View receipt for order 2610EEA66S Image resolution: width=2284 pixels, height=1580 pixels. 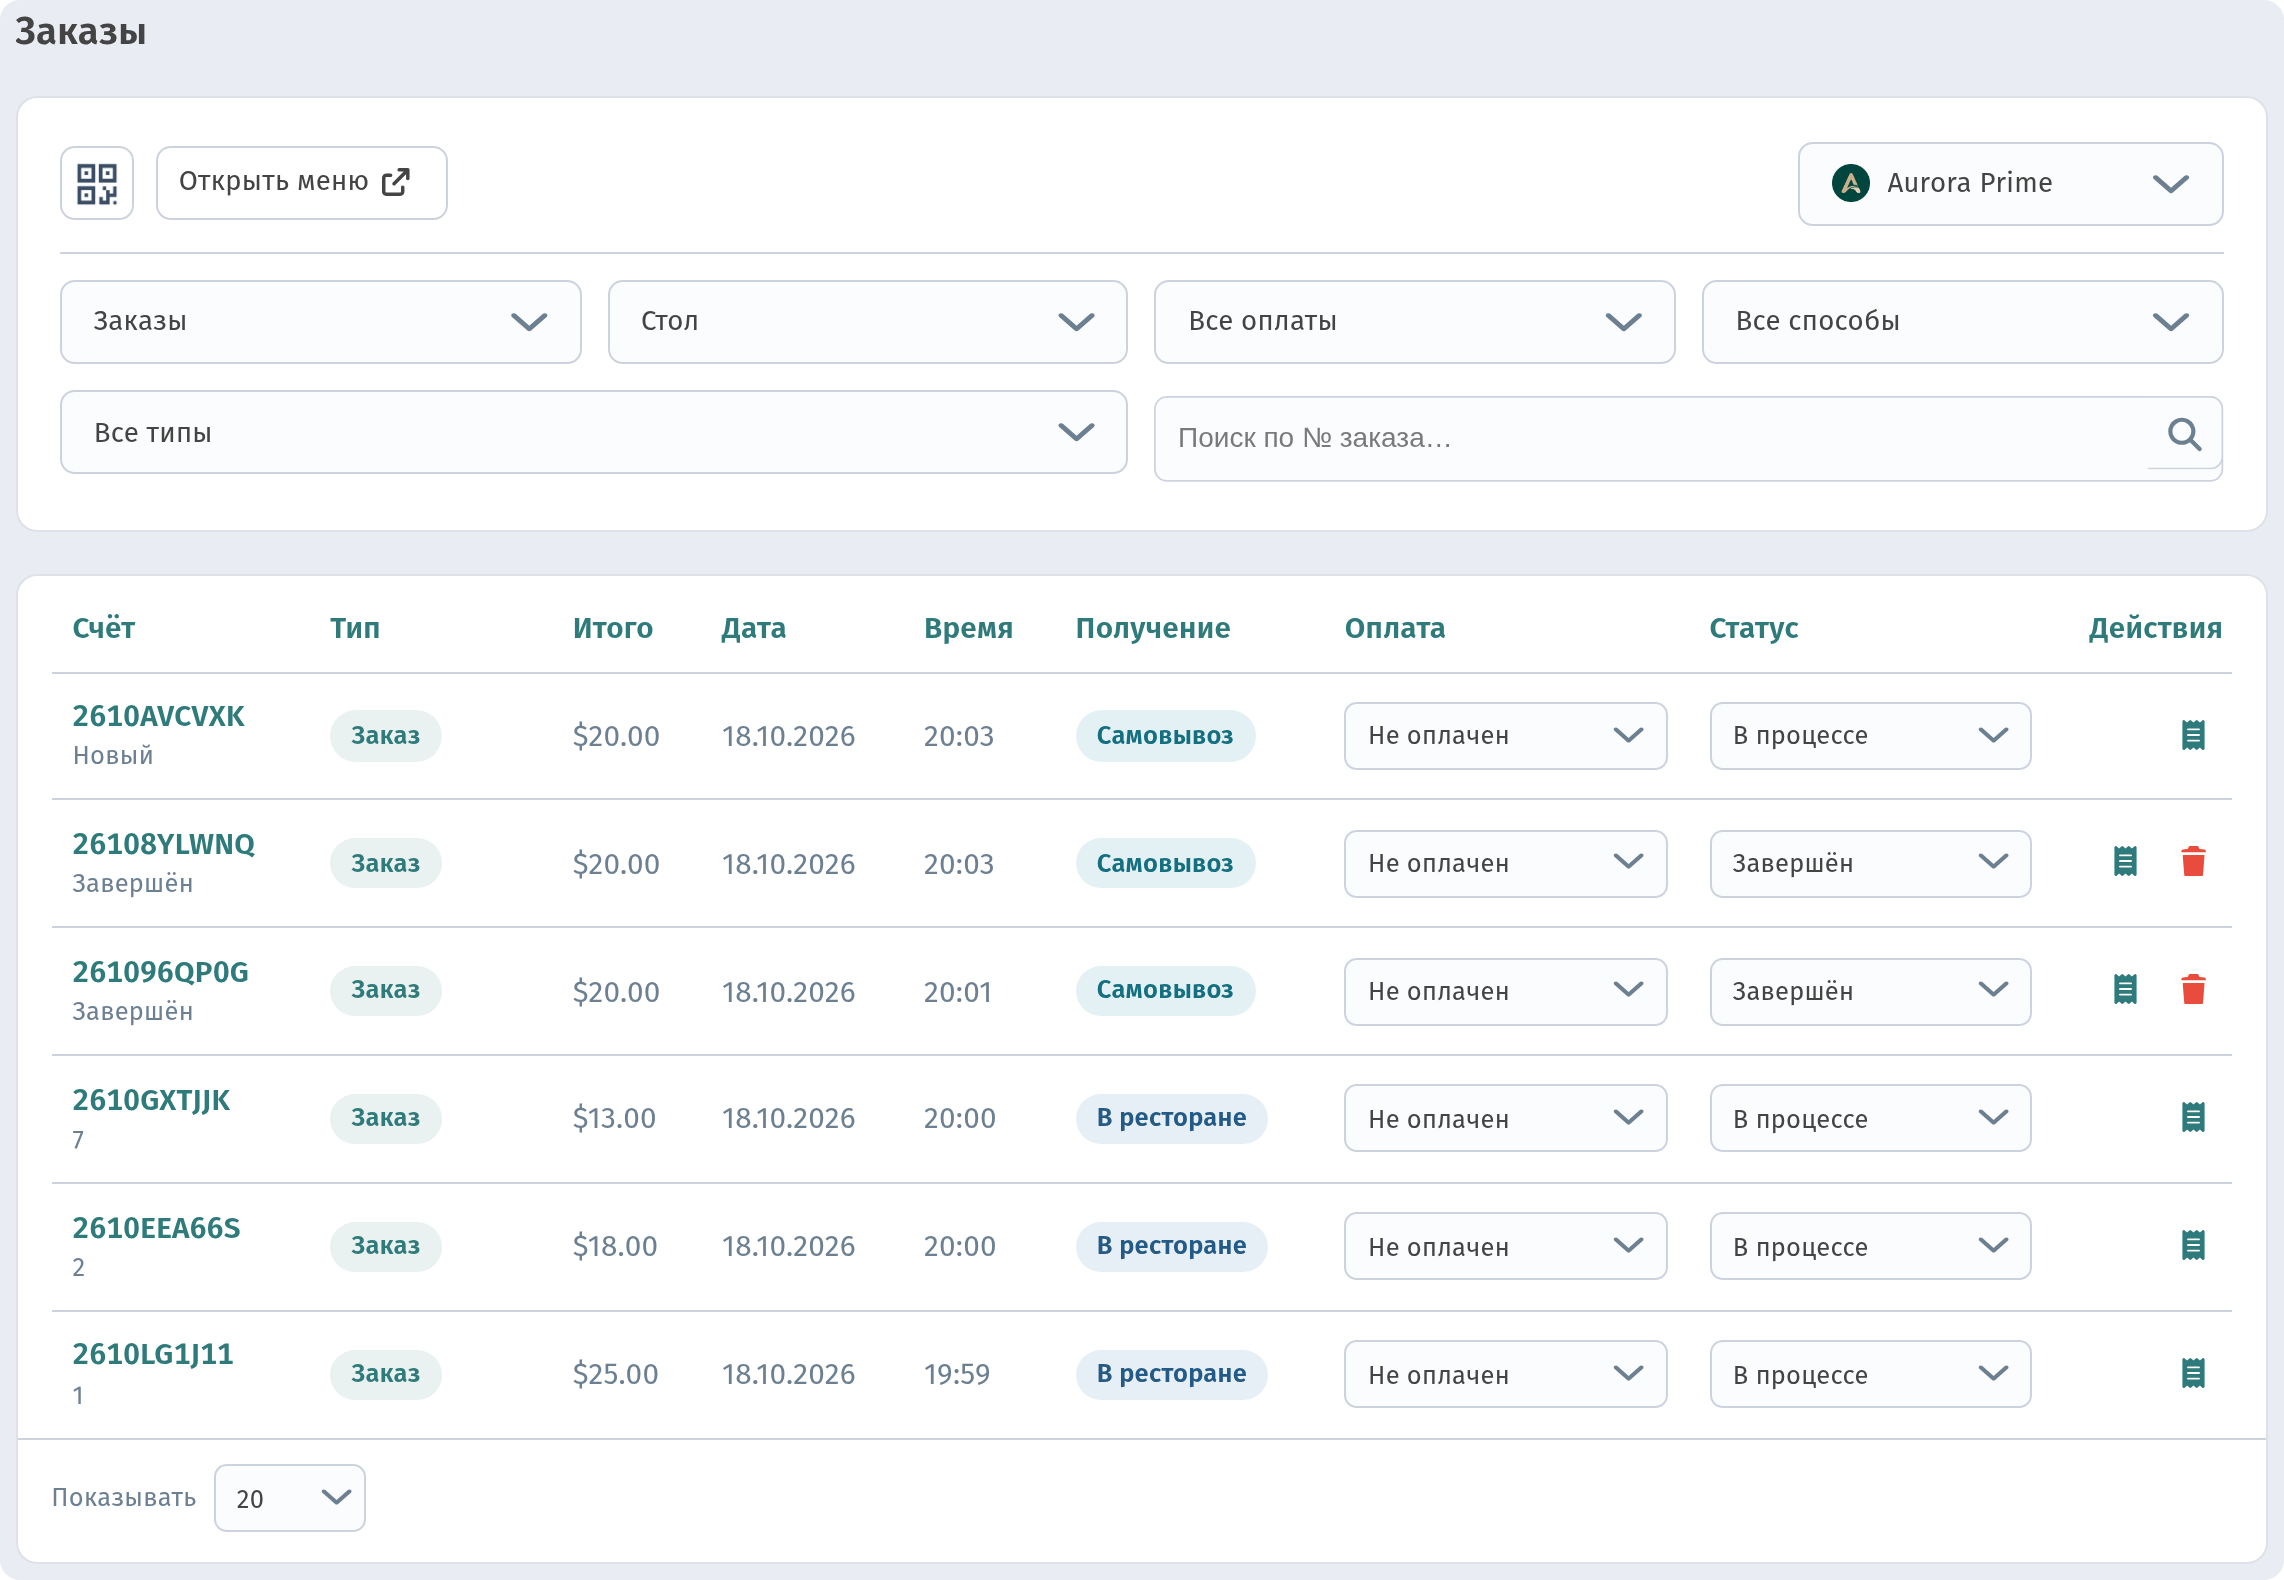pos(2193,1245)
